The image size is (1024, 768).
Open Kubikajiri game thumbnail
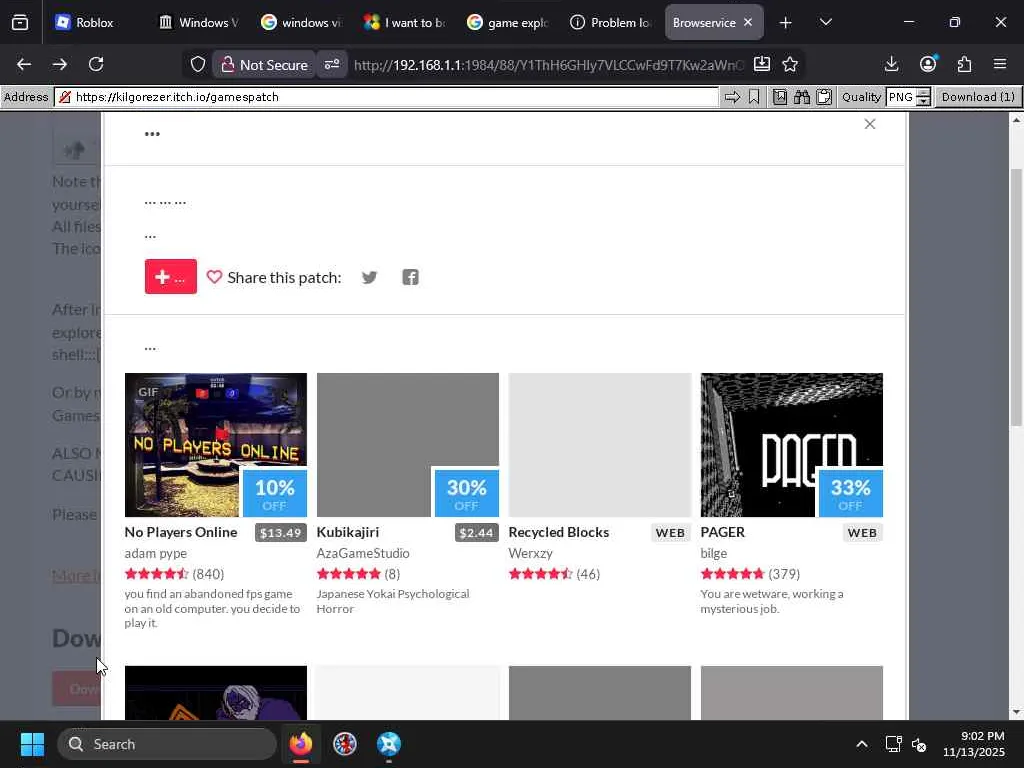(408, 445)
